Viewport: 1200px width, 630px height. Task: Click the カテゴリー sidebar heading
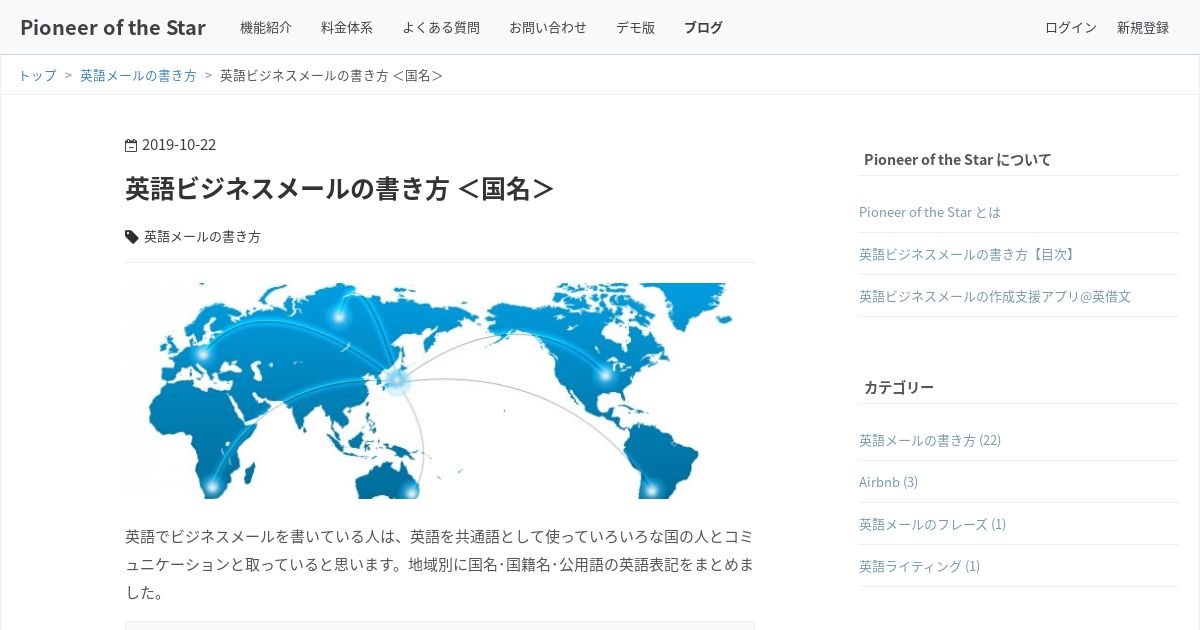point(899,387)
